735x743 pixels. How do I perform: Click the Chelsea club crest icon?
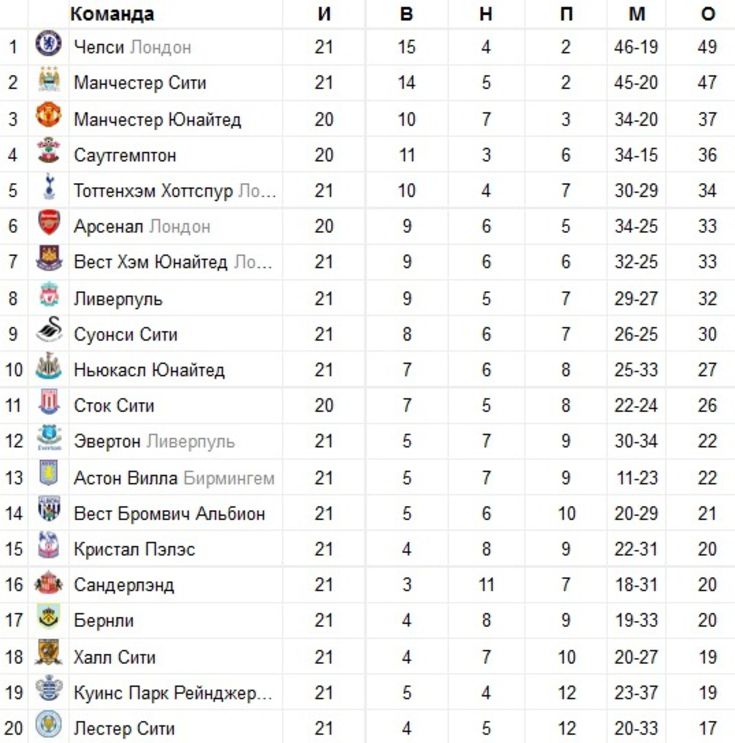tap(48, 44)
